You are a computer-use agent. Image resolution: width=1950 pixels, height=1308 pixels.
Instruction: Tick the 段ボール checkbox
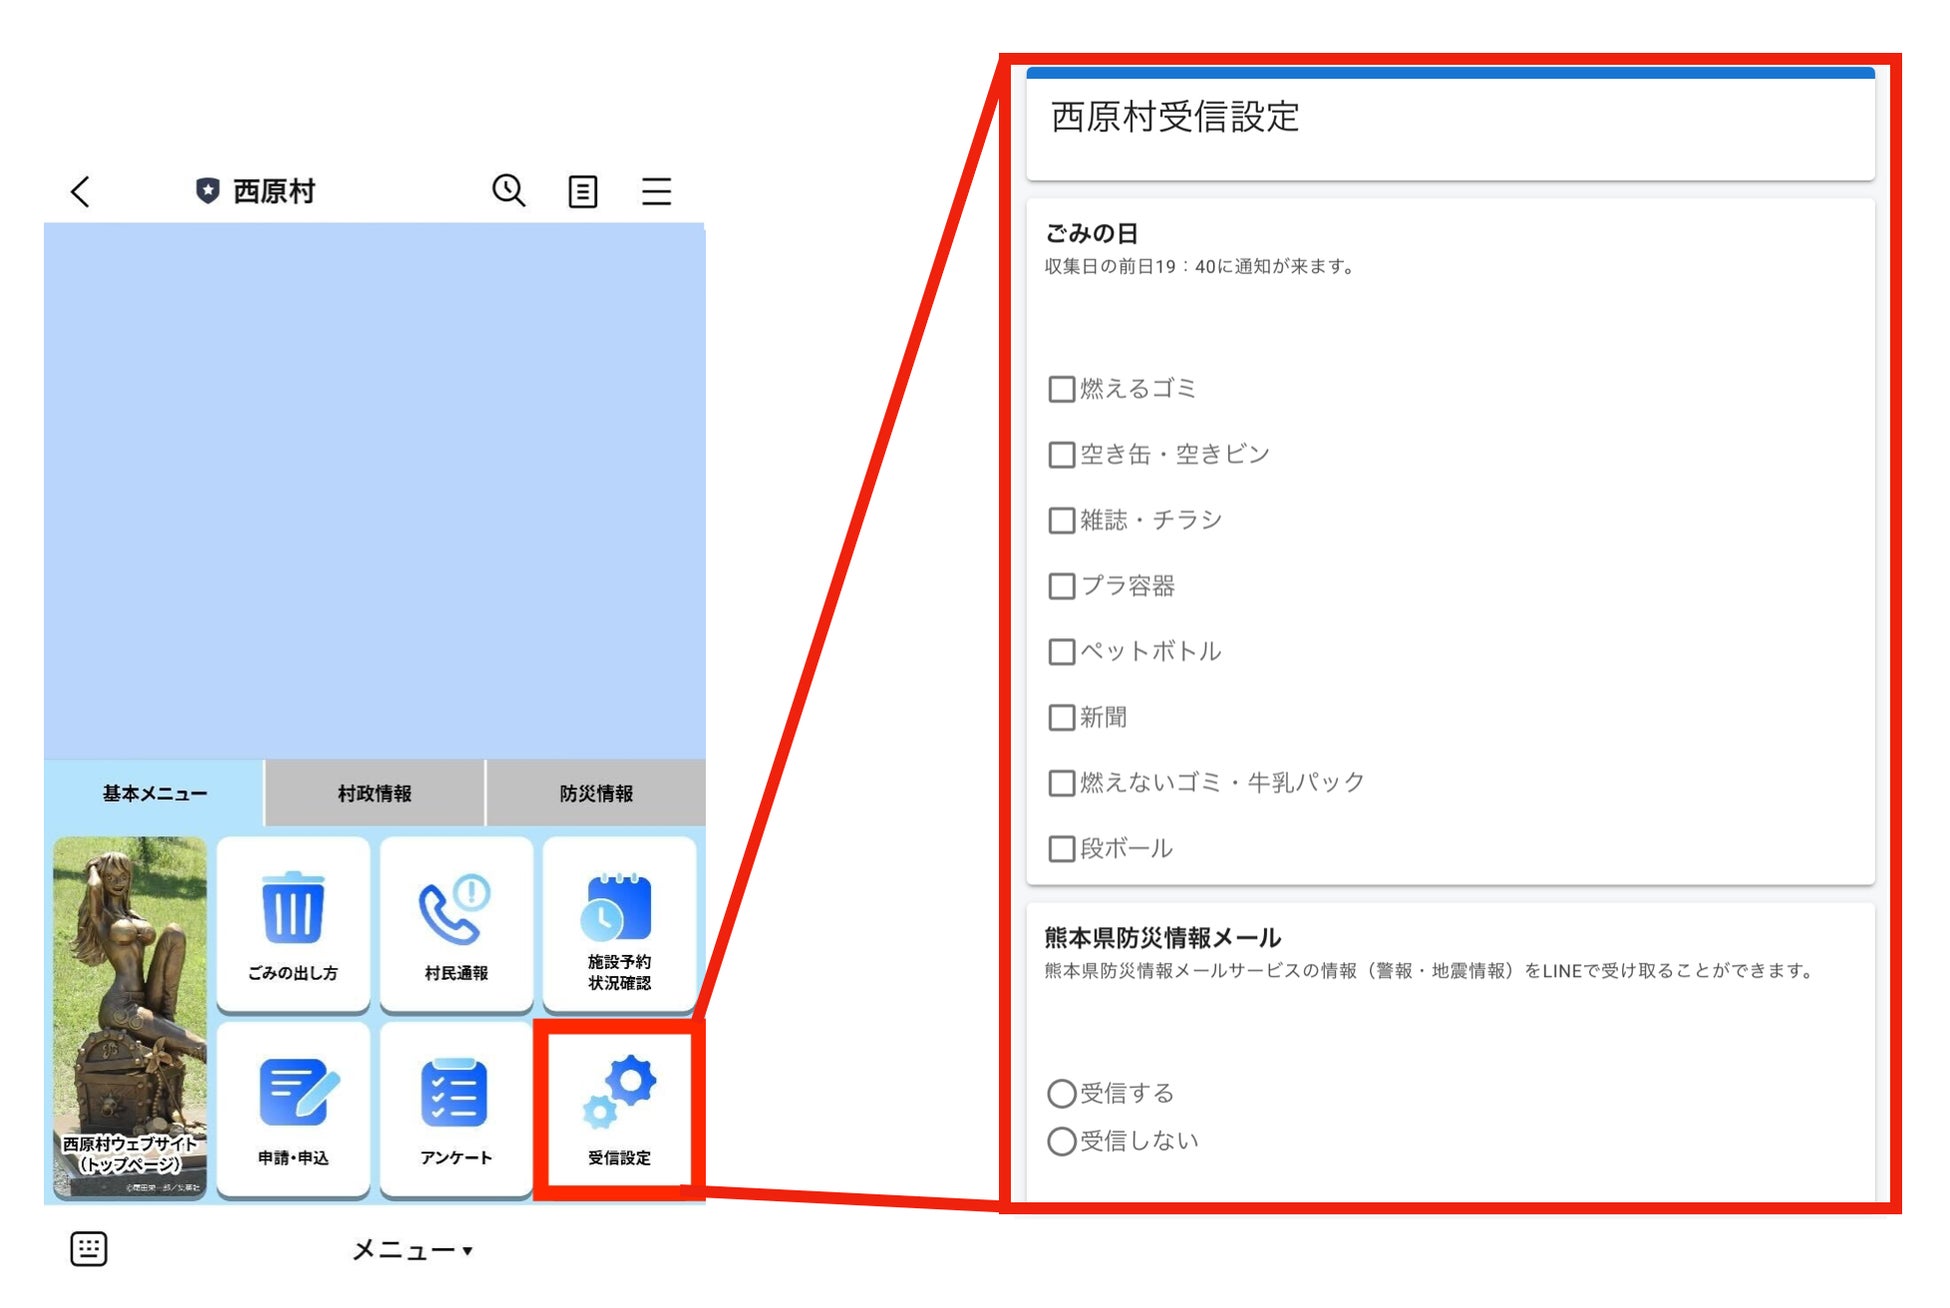pyautogui.click(x=1061, y=849)
